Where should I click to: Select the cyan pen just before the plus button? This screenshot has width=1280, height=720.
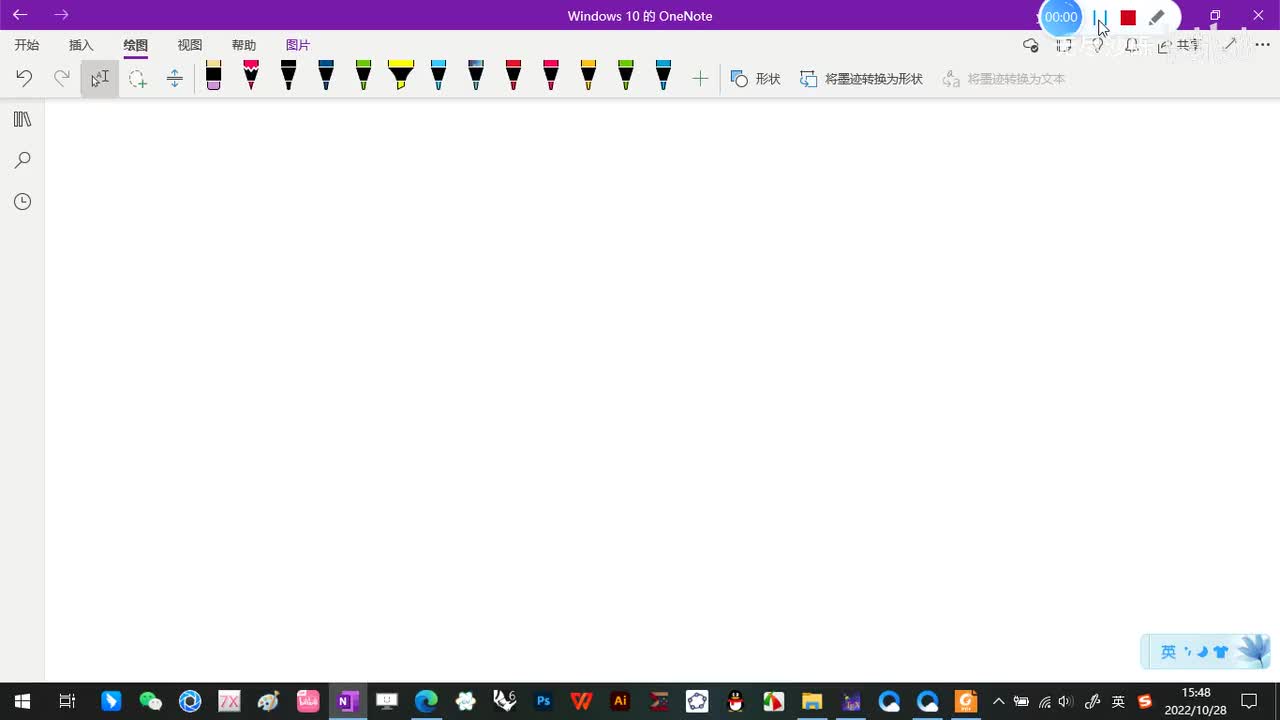click(663, 75)
